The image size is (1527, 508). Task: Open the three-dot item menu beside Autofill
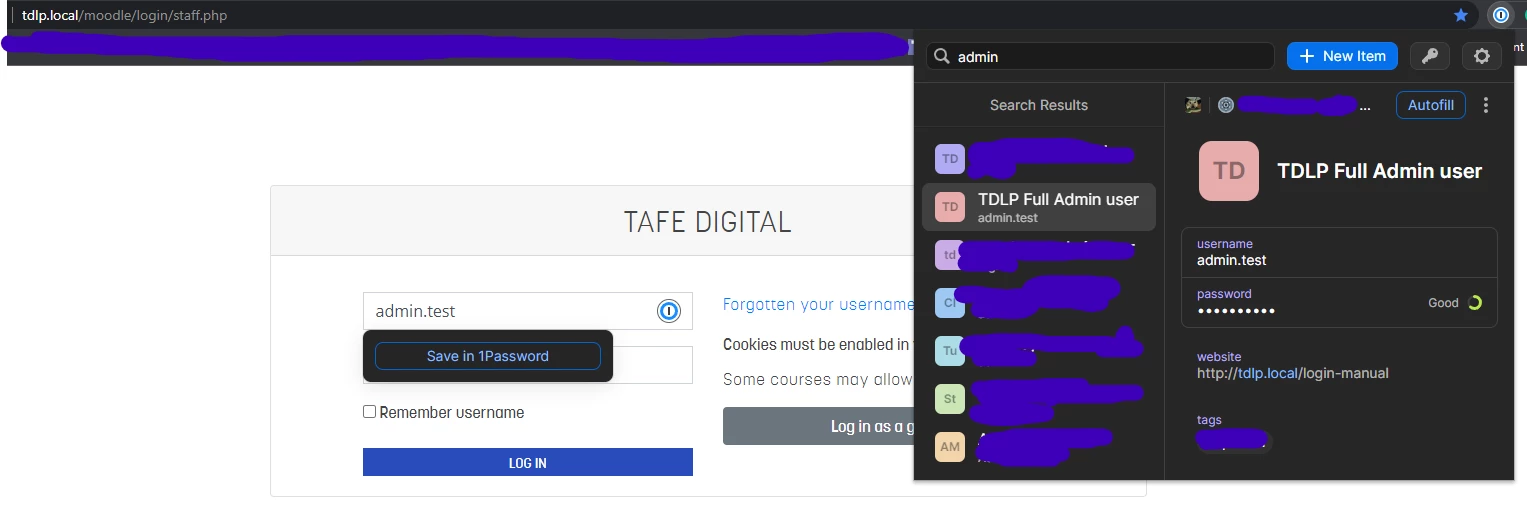[x=1486, y=105]
